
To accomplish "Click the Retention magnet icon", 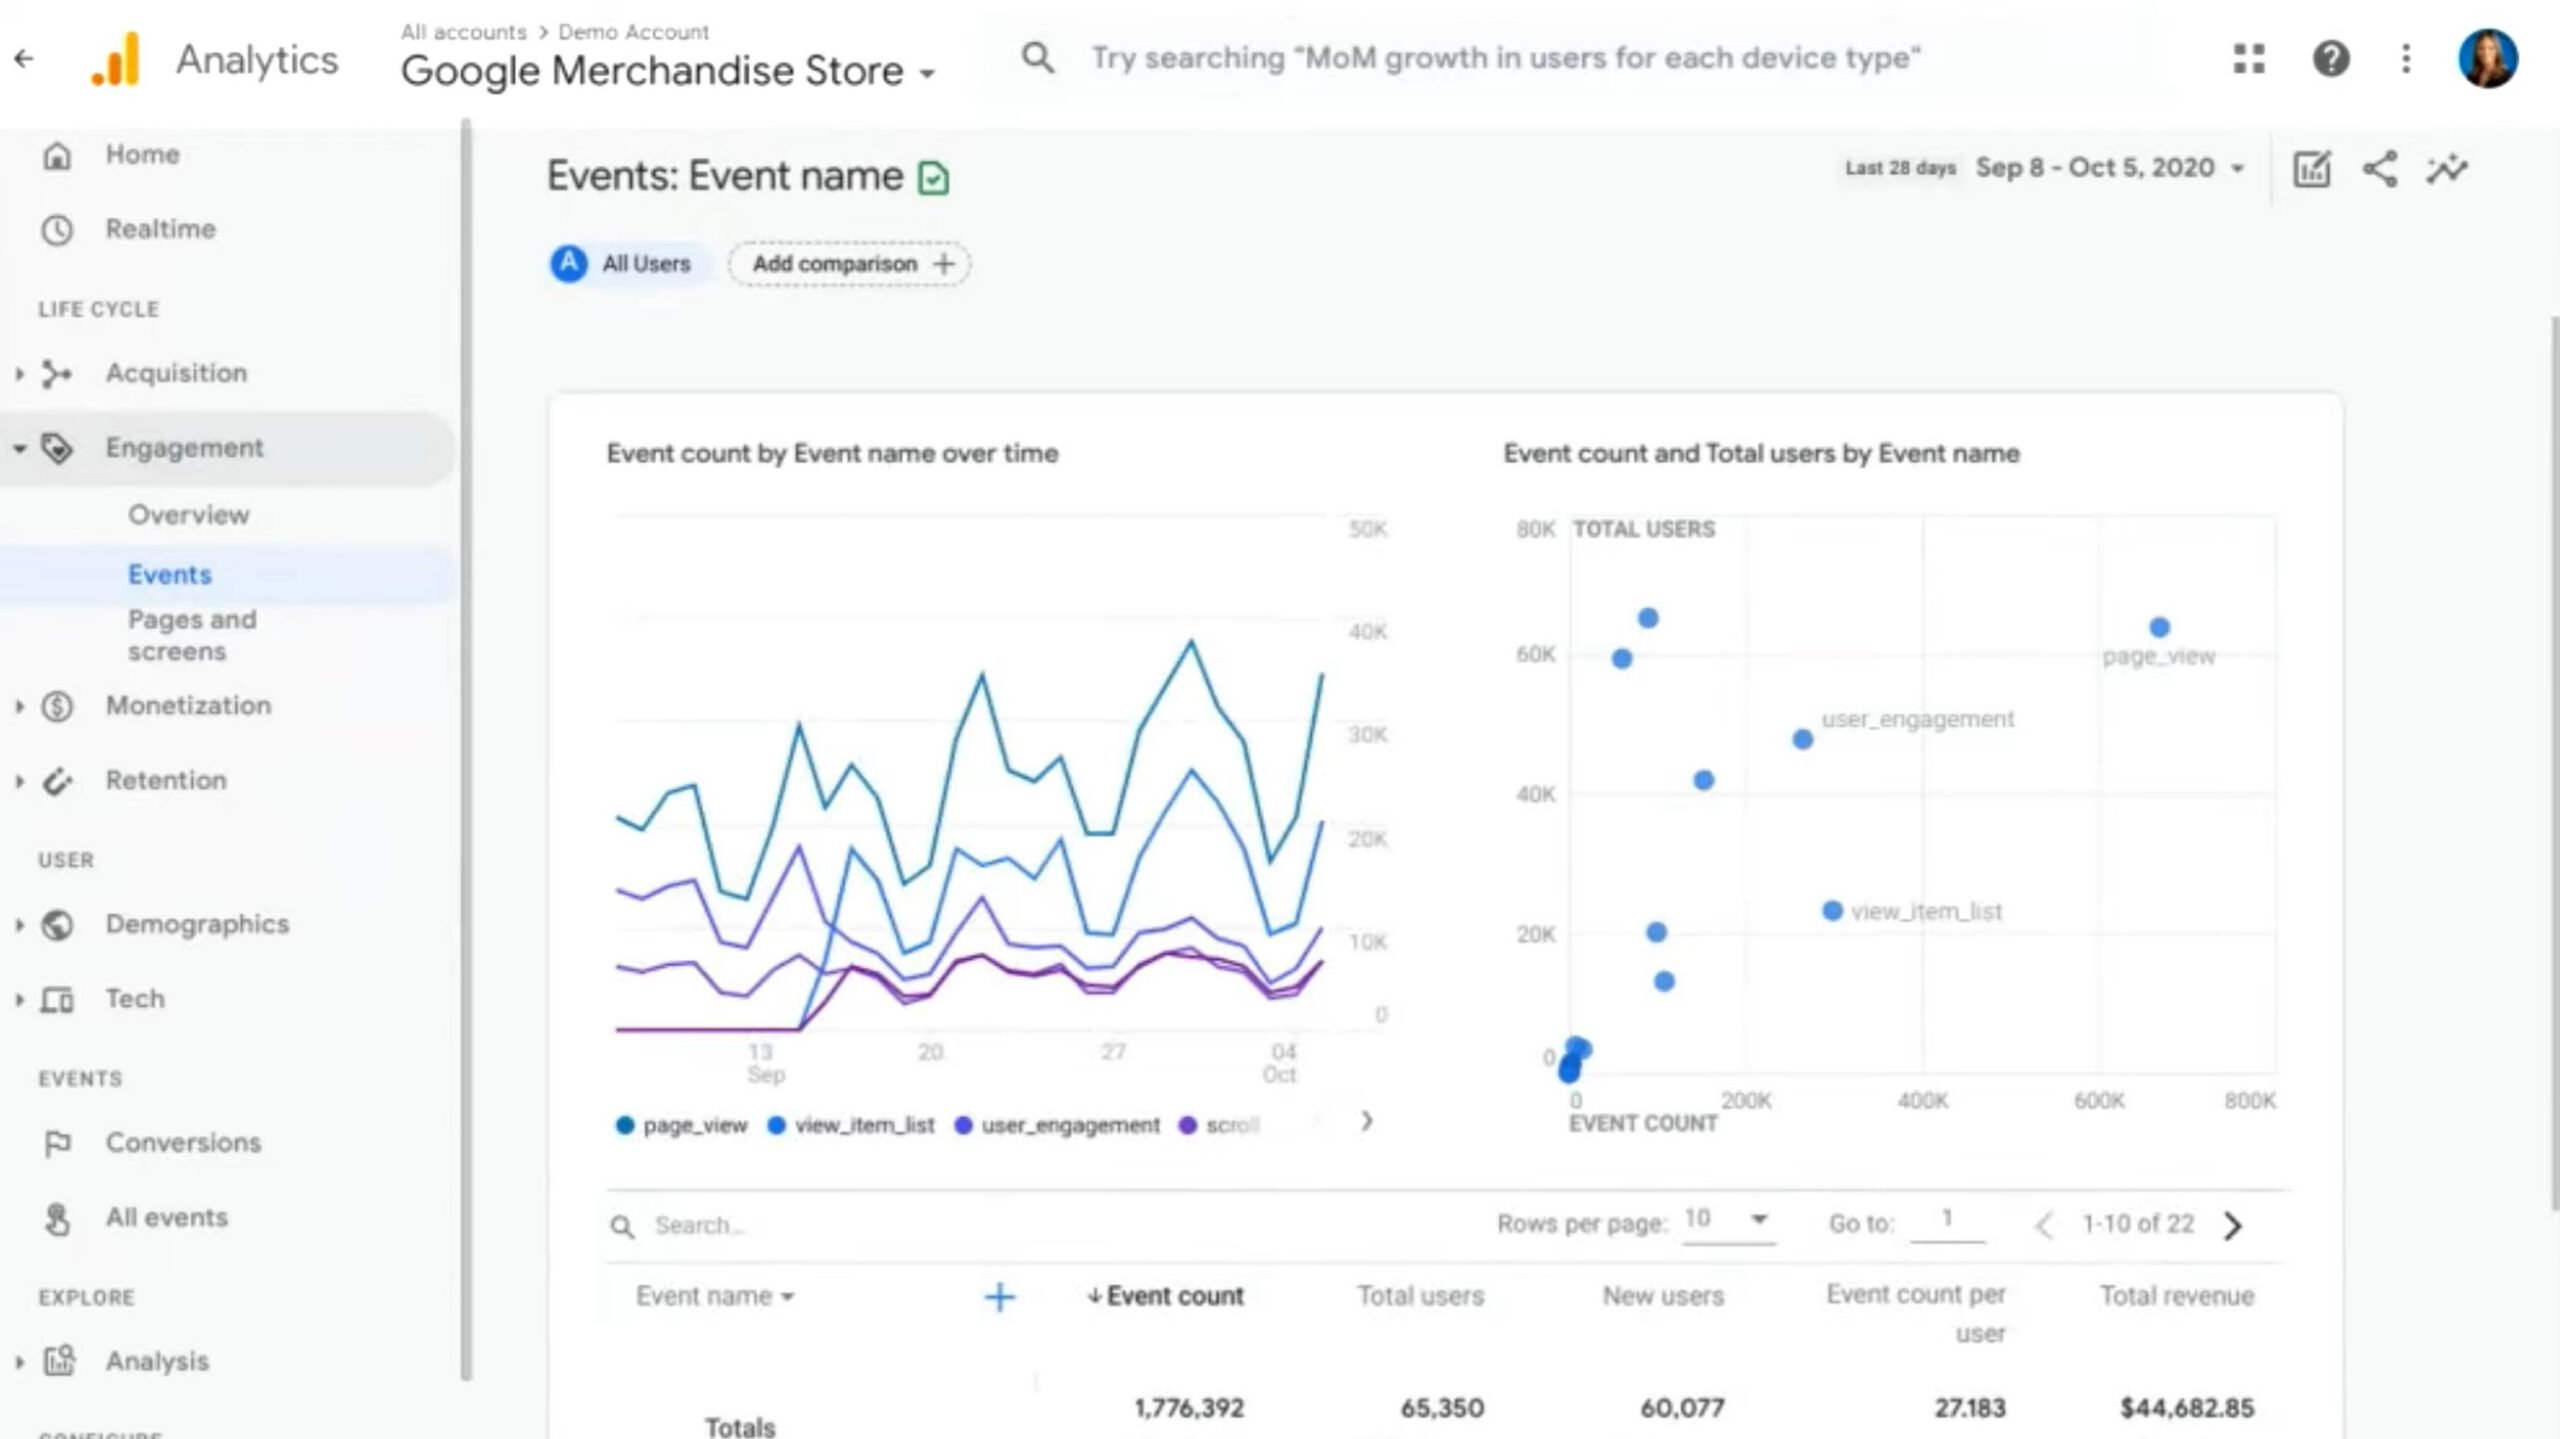I will click(57, 780).
